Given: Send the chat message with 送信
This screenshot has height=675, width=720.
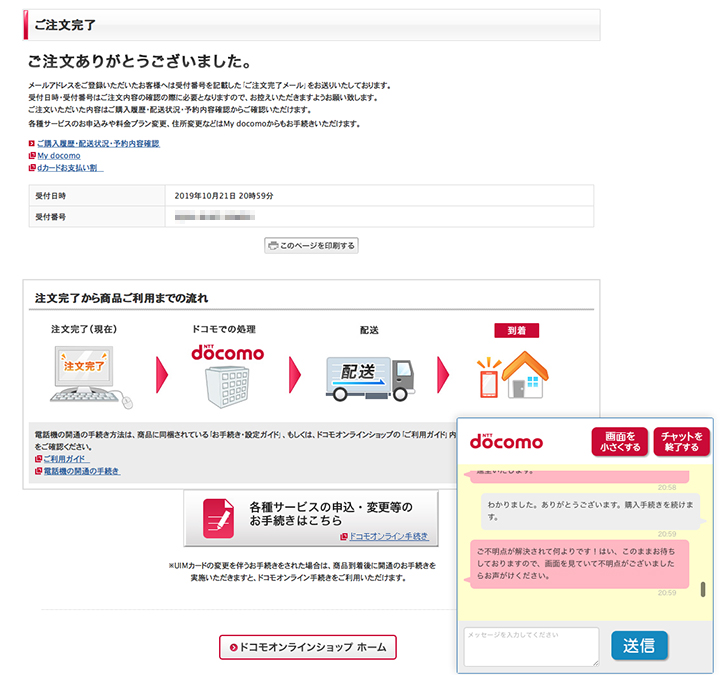Looking at the screenshot, I should (x=639, y=646).
